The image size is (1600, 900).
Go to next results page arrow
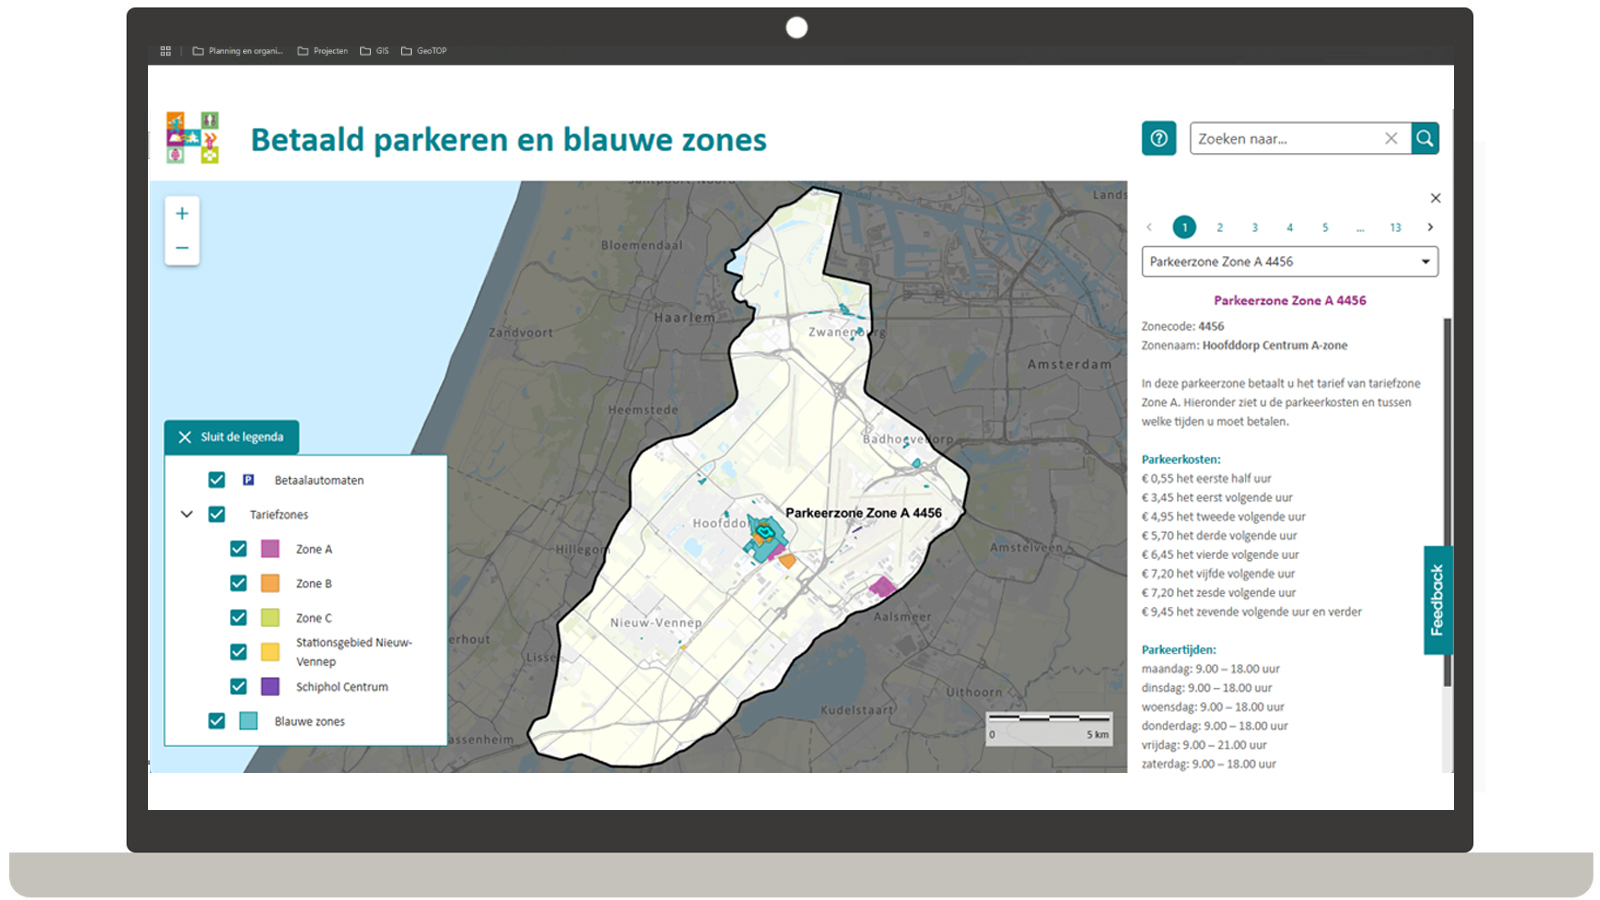pyautogui.click(x=1430, y=227)
